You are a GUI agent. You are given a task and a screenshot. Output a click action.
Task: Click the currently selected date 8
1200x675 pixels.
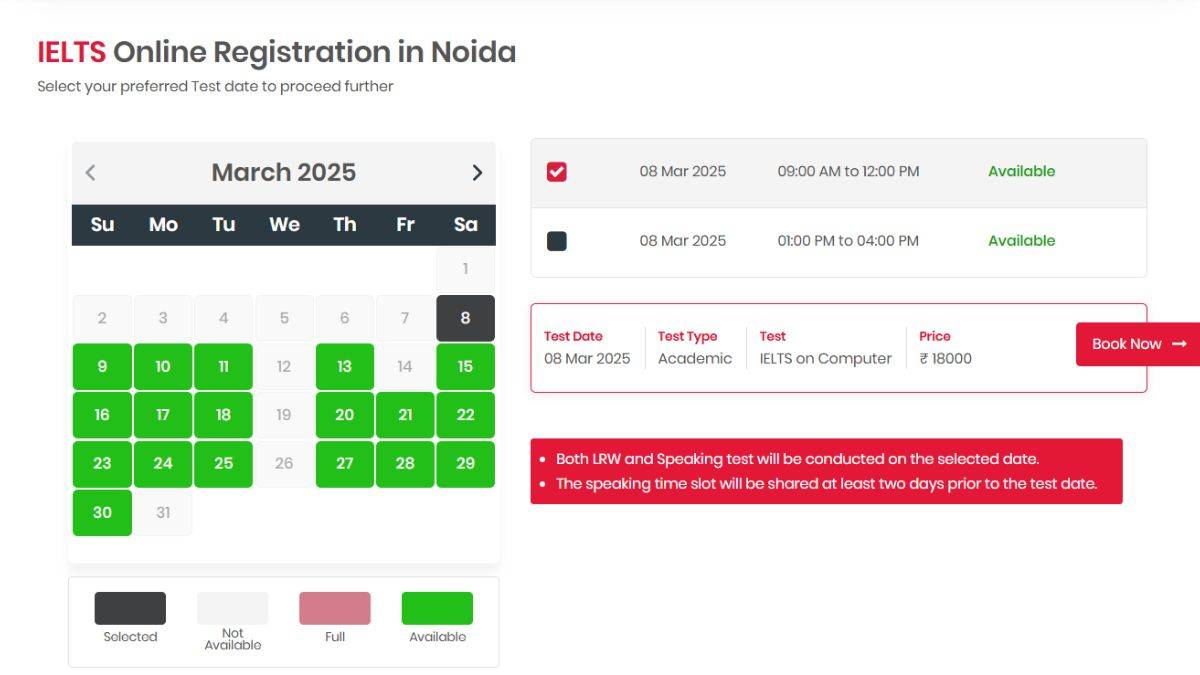pyautogui.click(x=465, y=317)
